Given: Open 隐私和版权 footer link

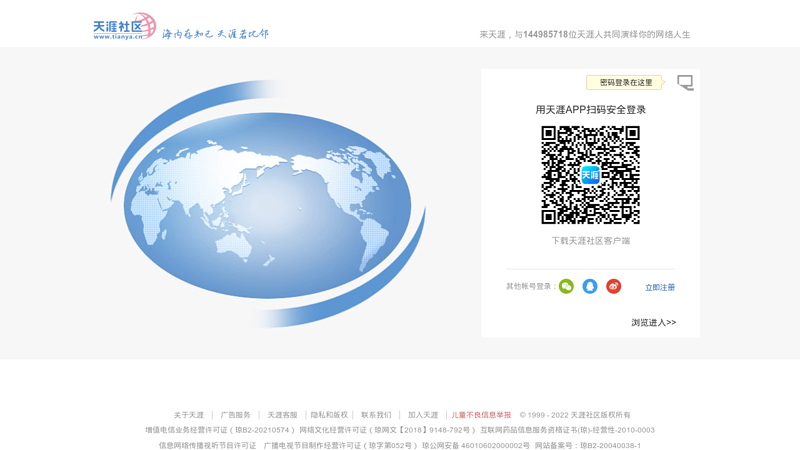Looking at the screenshot, I should click(329, 415).
